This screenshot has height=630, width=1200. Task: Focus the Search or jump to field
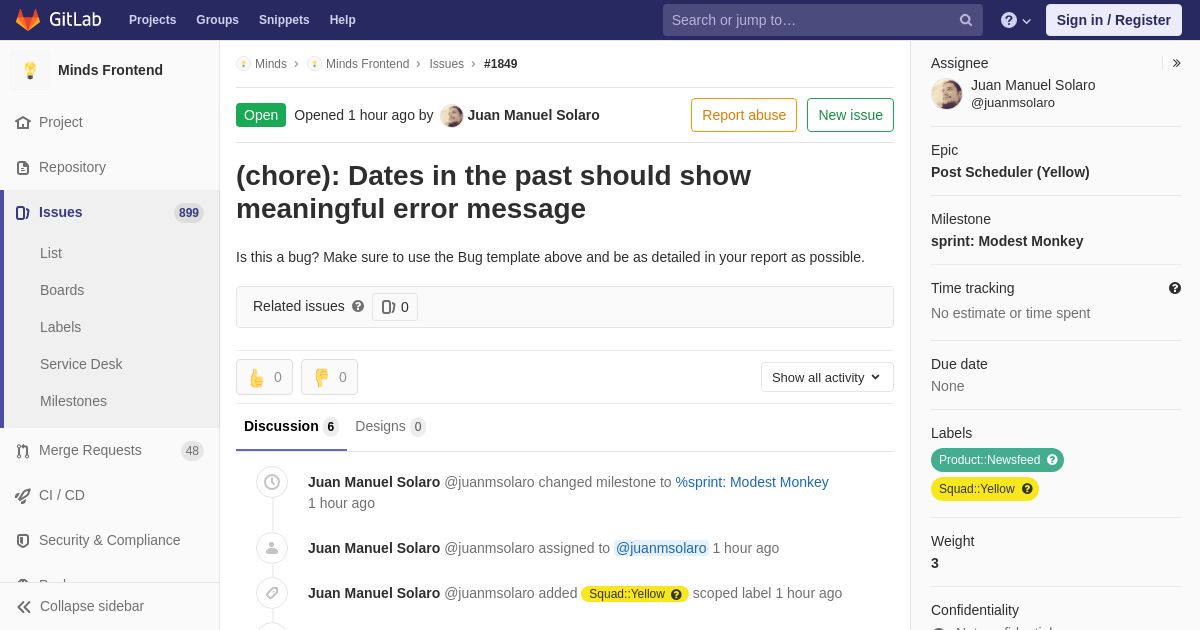tap(822, 20)
